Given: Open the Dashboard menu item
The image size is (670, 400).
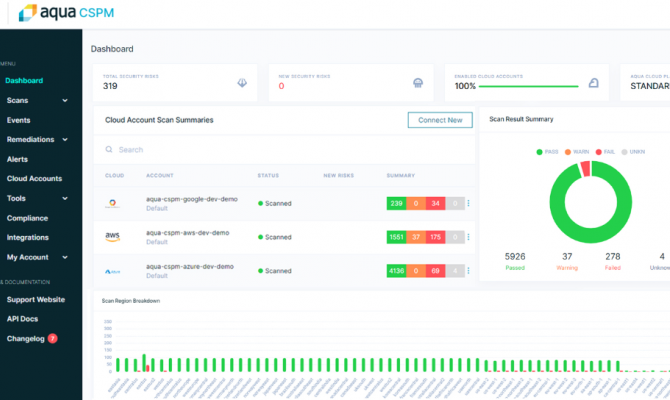Looking at the screenshot, I should pos(24,80).
